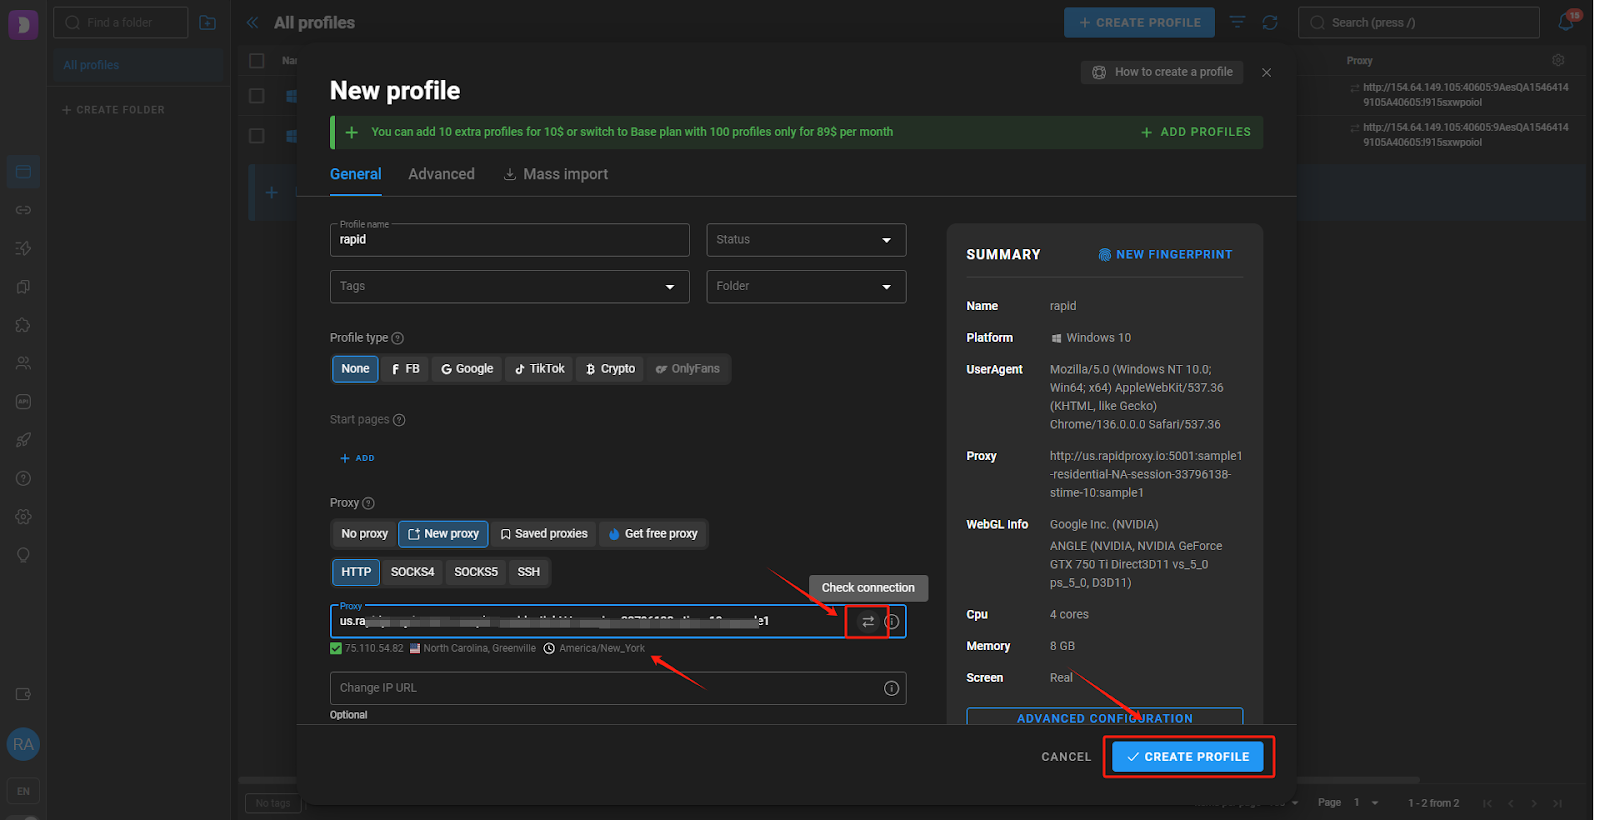Click the new folder icon beside folder search

[x=207, y=22]
